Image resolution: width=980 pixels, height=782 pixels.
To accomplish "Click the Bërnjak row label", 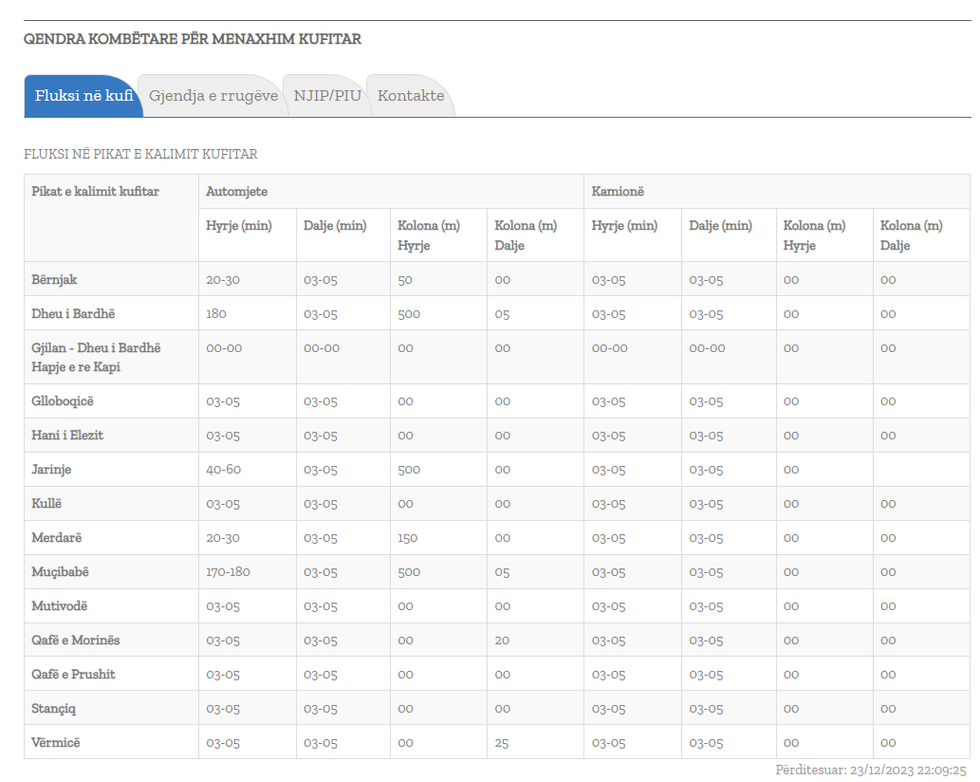I will 54,280.
